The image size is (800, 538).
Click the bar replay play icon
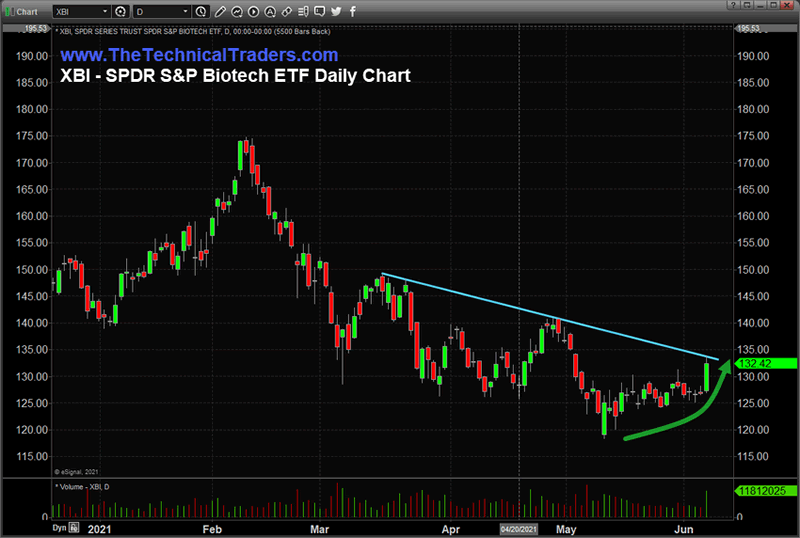click(253, 11)
